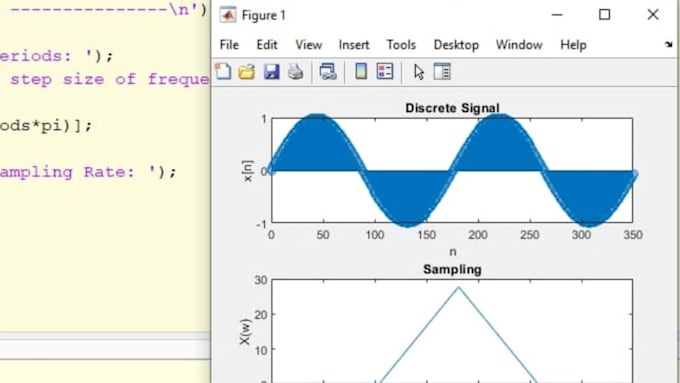Open the File menu
The image size is (680, 383).
pos(229,45)
